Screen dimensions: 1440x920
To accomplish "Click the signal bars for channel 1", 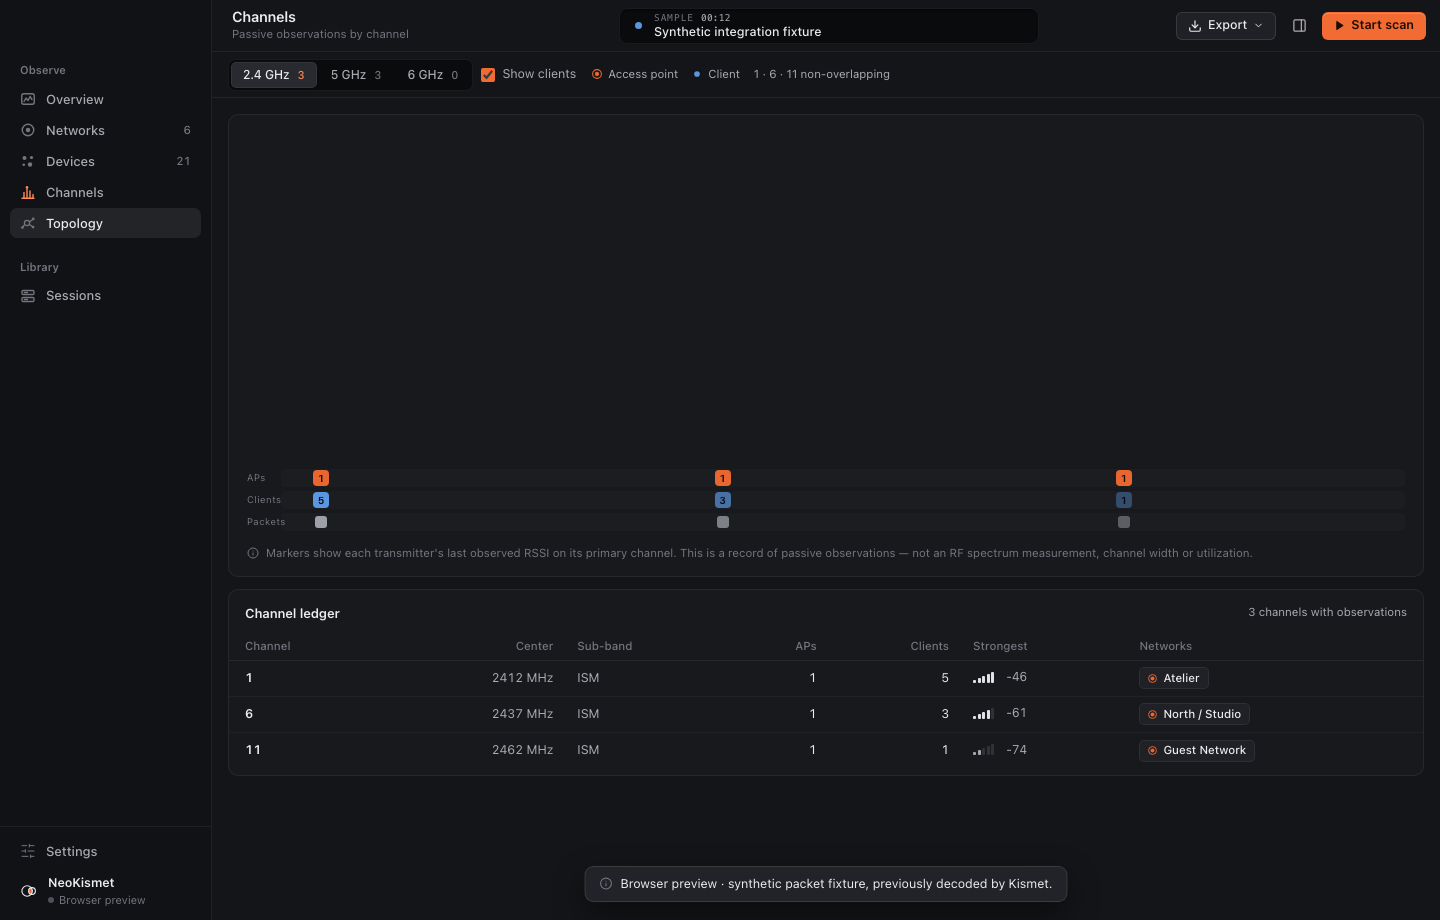I will pyautogui.click(x=983, y=678).
